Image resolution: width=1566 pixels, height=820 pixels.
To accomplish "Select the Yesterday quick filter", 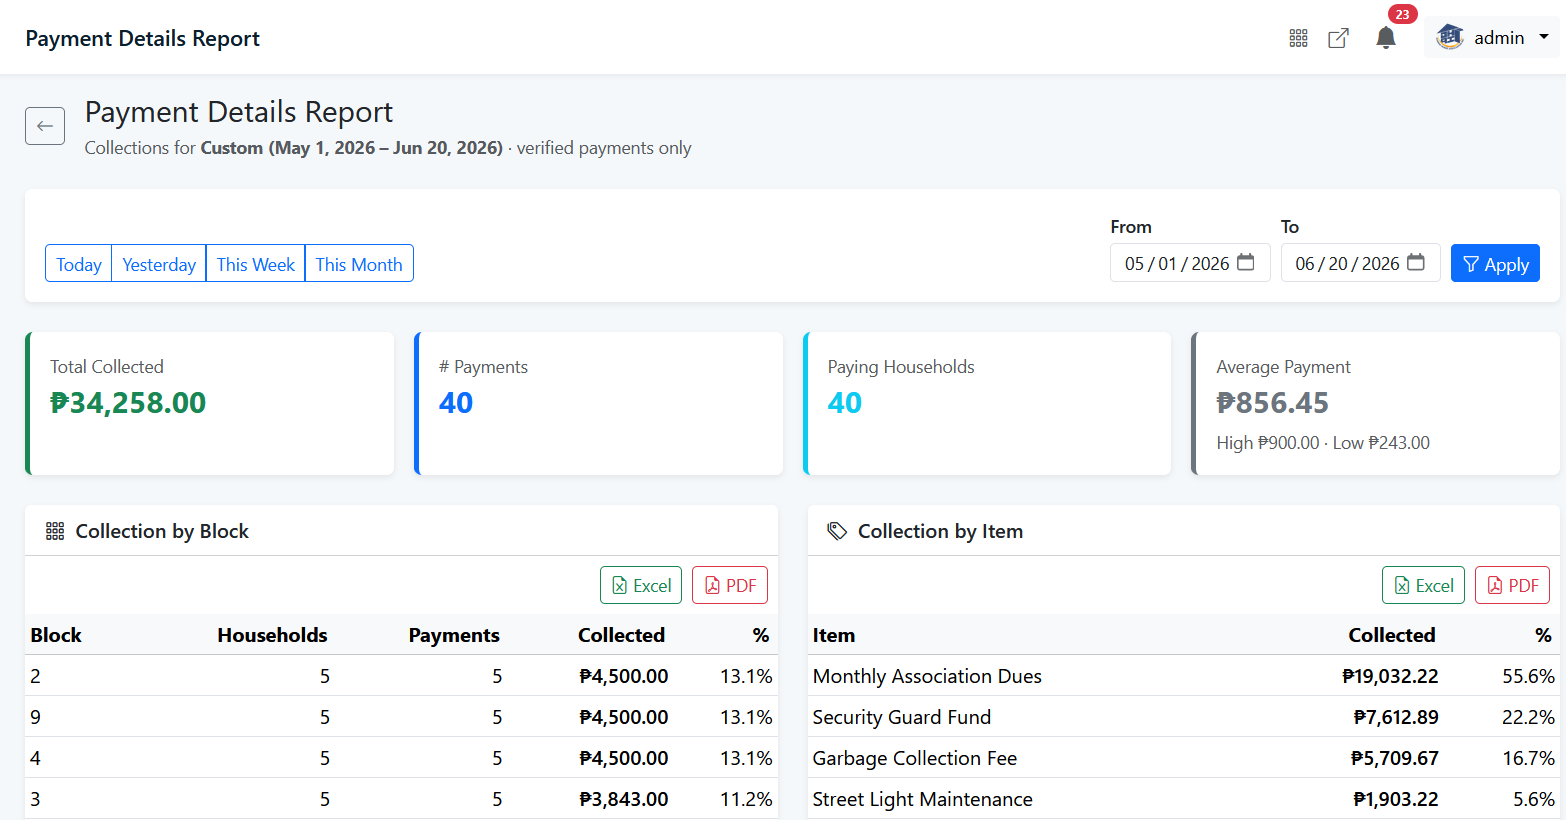I will pos(159,264).
